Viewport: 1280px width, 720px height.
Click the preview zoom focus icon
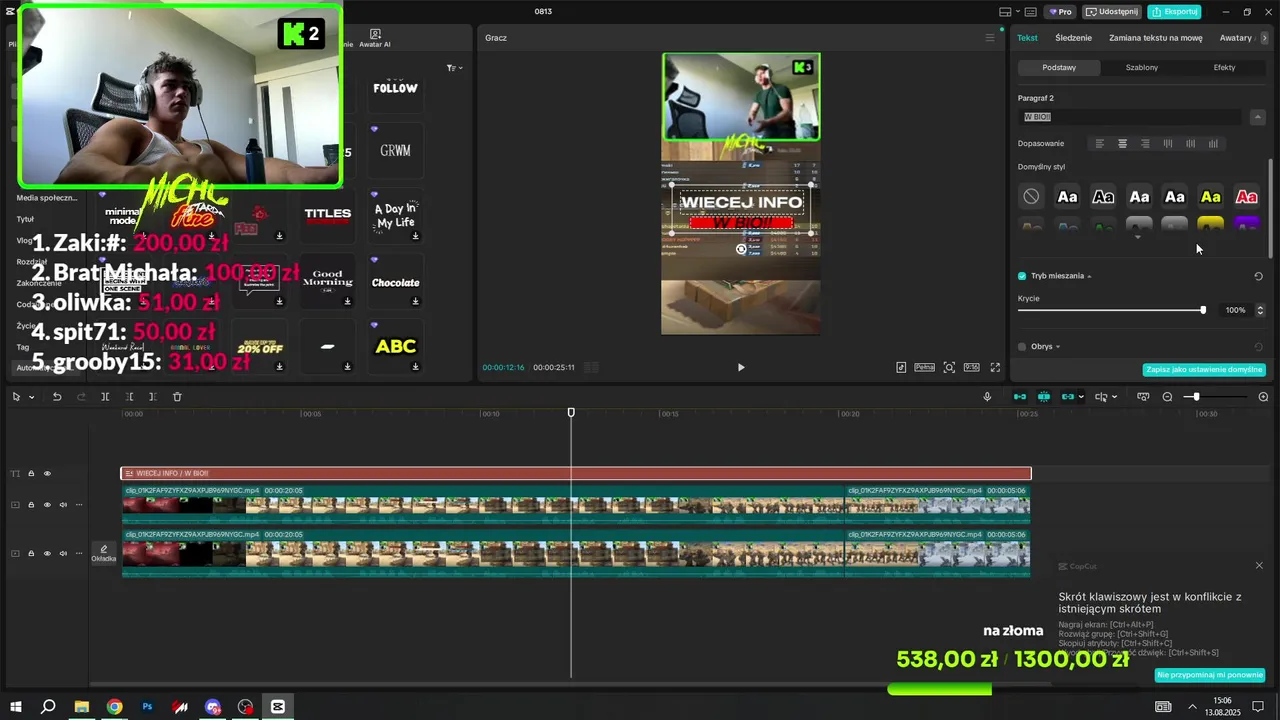[x=949, y=367]
